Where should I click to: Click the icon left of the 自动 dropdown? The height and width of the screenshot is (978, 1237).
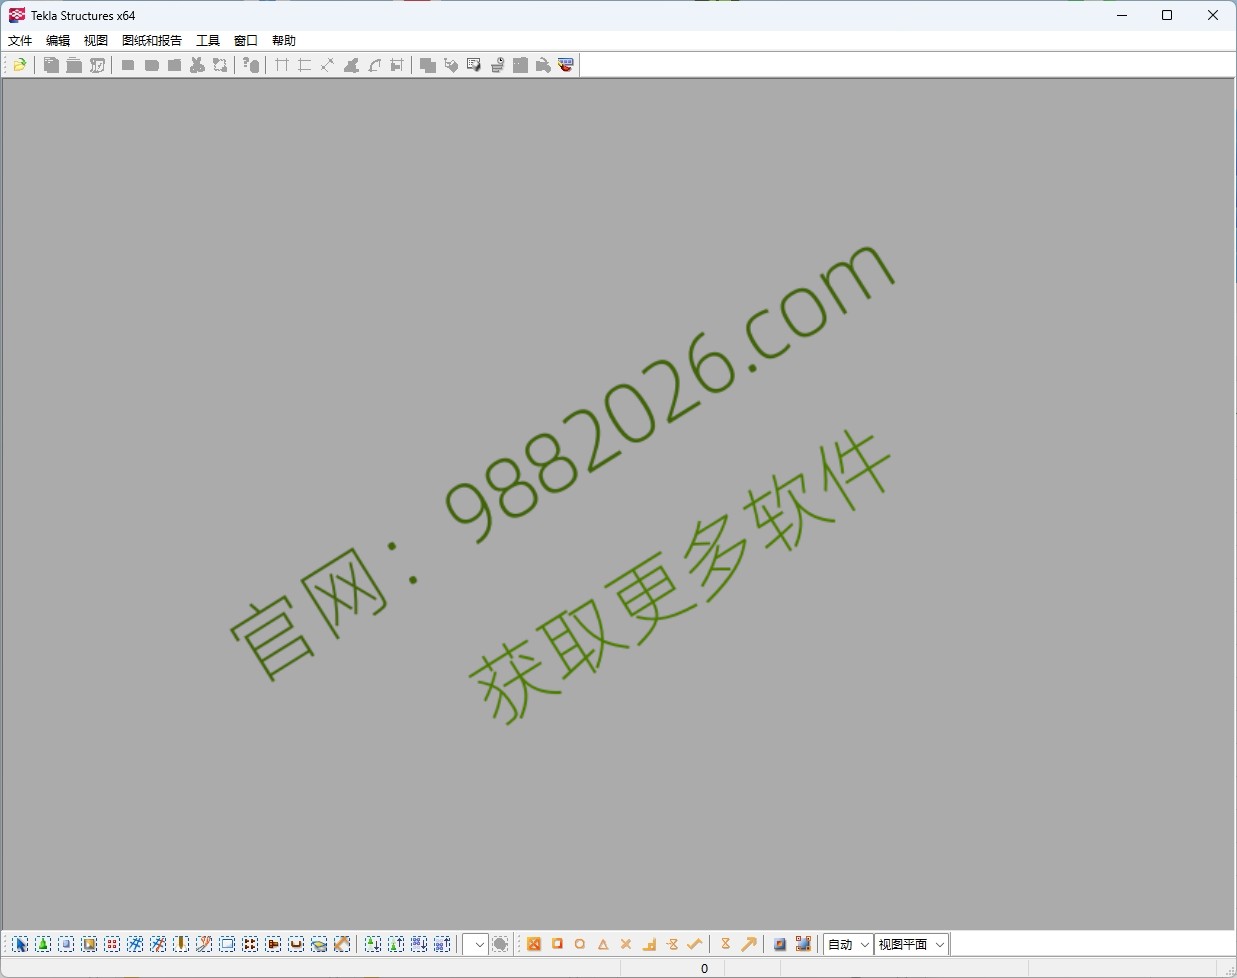point(803,944)
